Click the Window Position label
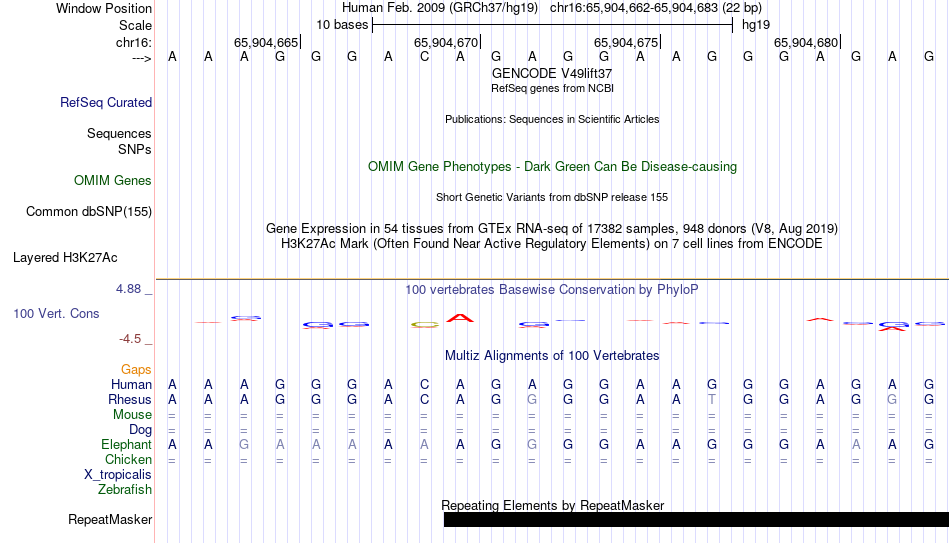This screenshot has height=543, width=950. (x=104, y=8)
